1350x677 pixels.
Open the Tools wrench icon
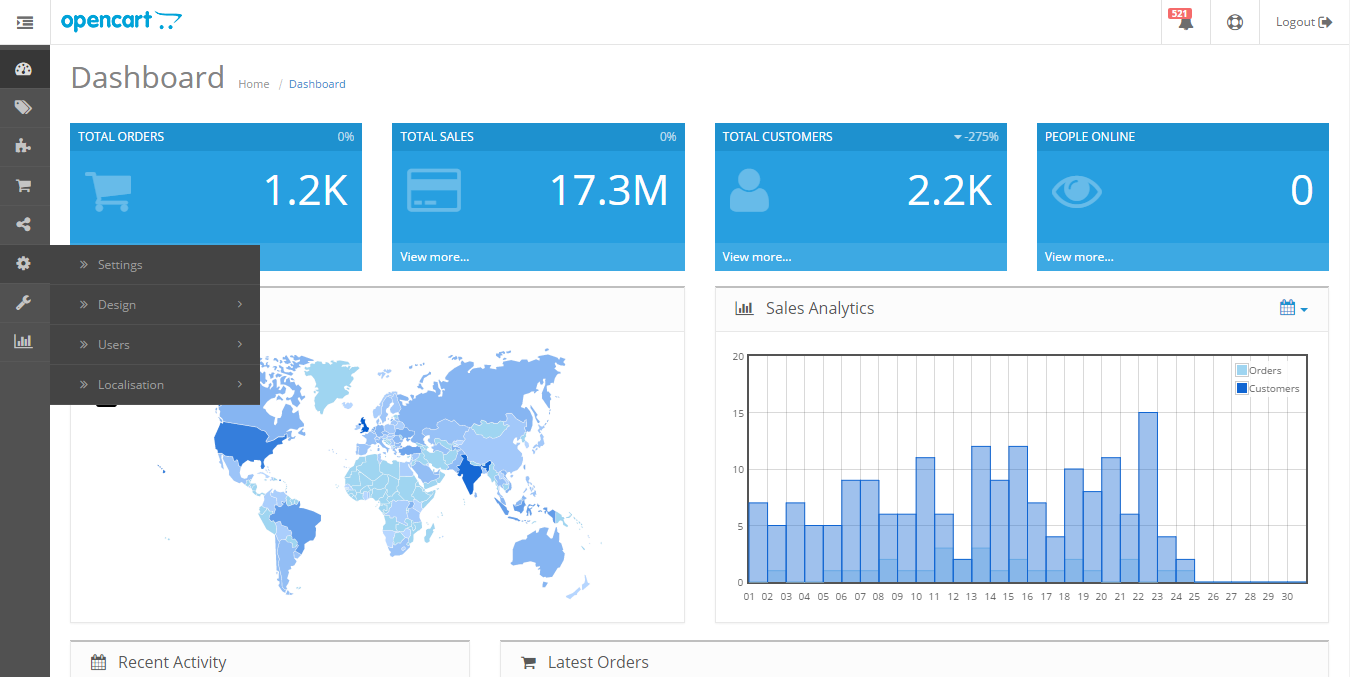pos(25,302)
